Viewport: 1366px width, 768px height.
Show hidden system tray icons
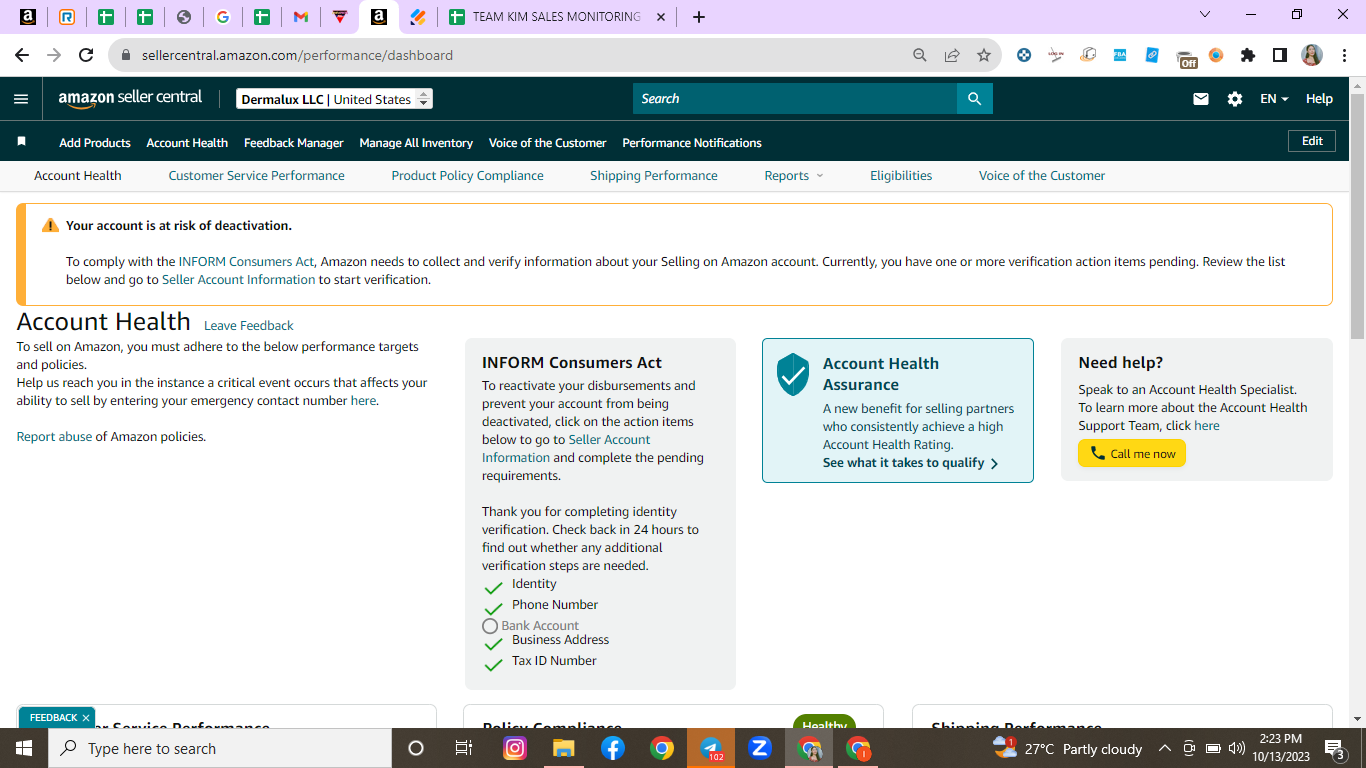pyautogui.click(x=1164, y=748)
